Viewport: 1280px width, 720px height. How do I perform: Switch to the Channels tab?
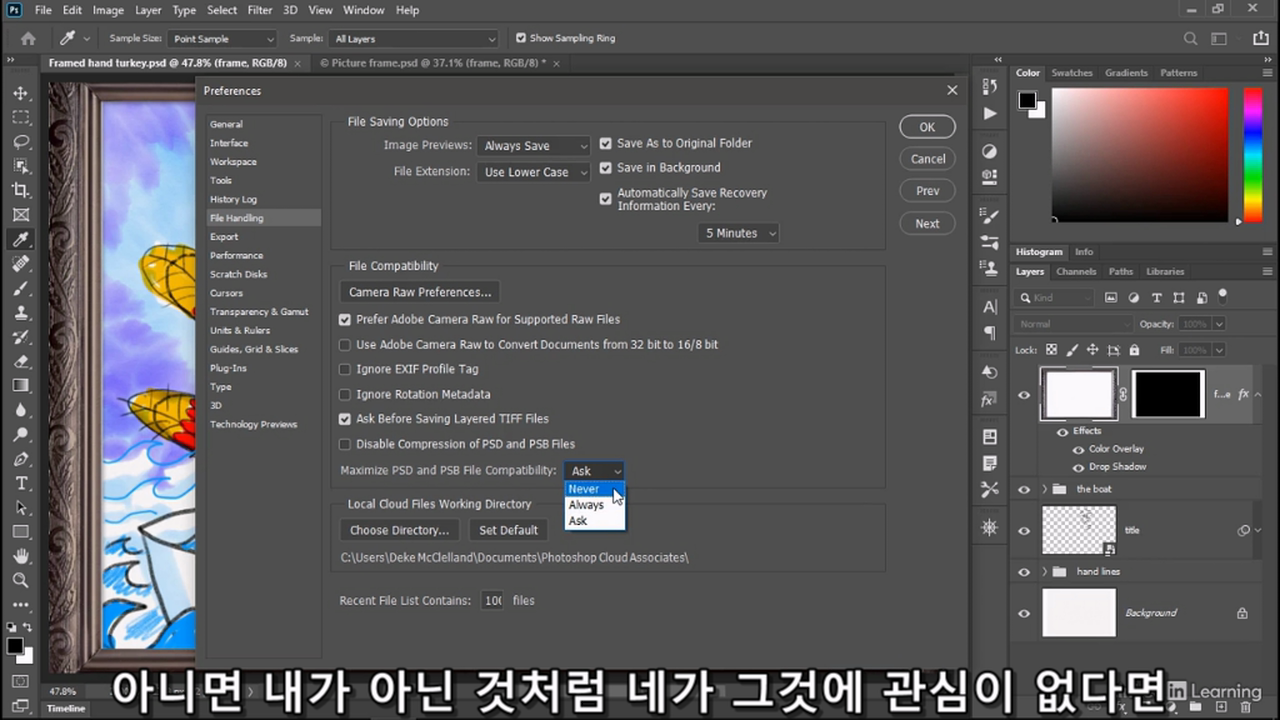(1076, 272)
